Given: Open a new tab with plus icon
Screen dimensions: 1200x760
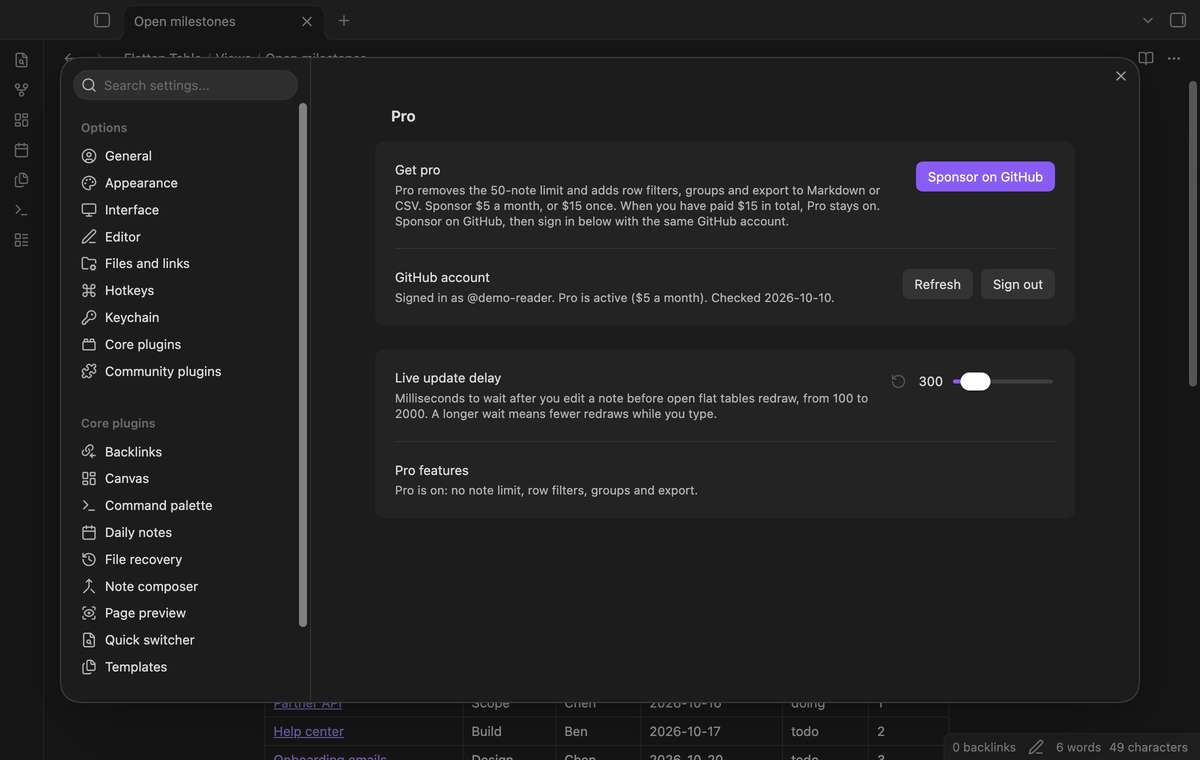Looking at the screenshot, I should (344, 20).
